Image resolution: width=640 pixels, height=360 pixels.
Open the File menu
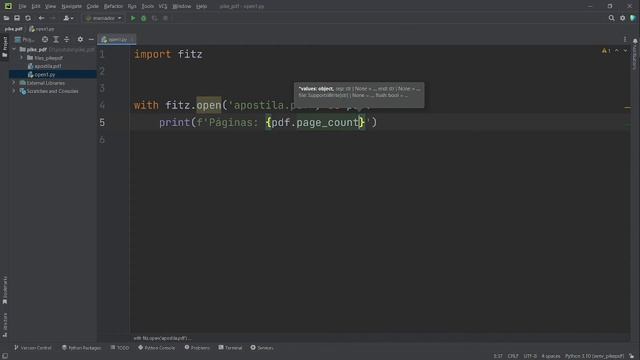point(22,6)
